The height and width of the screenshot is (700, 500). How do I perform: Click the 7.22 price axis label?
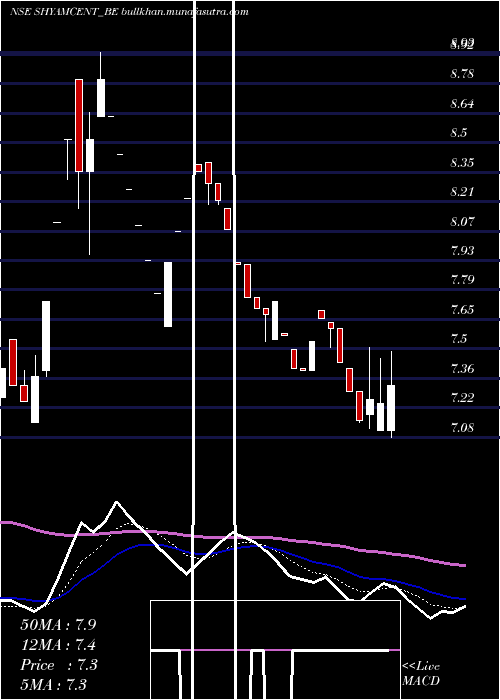click(x=462, y=398)
